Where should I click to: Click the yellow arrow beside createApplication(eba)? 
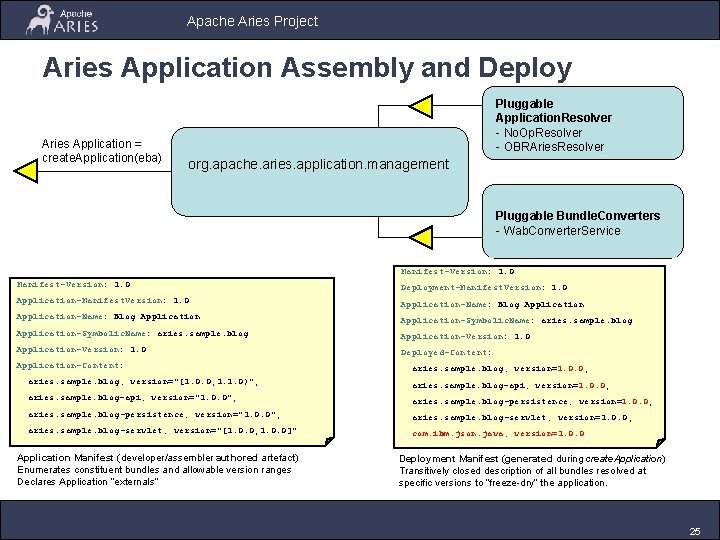(26, 171)
